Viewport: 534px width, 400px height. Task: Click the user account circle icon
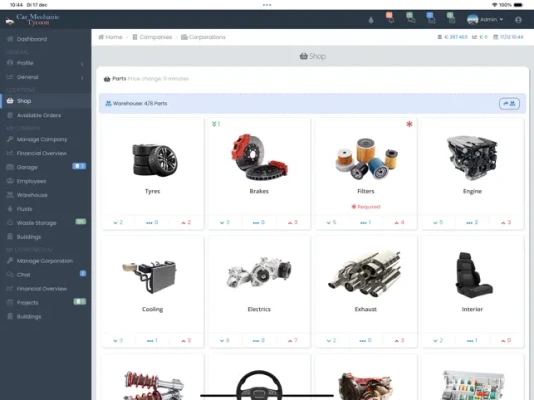click(518, 20)
